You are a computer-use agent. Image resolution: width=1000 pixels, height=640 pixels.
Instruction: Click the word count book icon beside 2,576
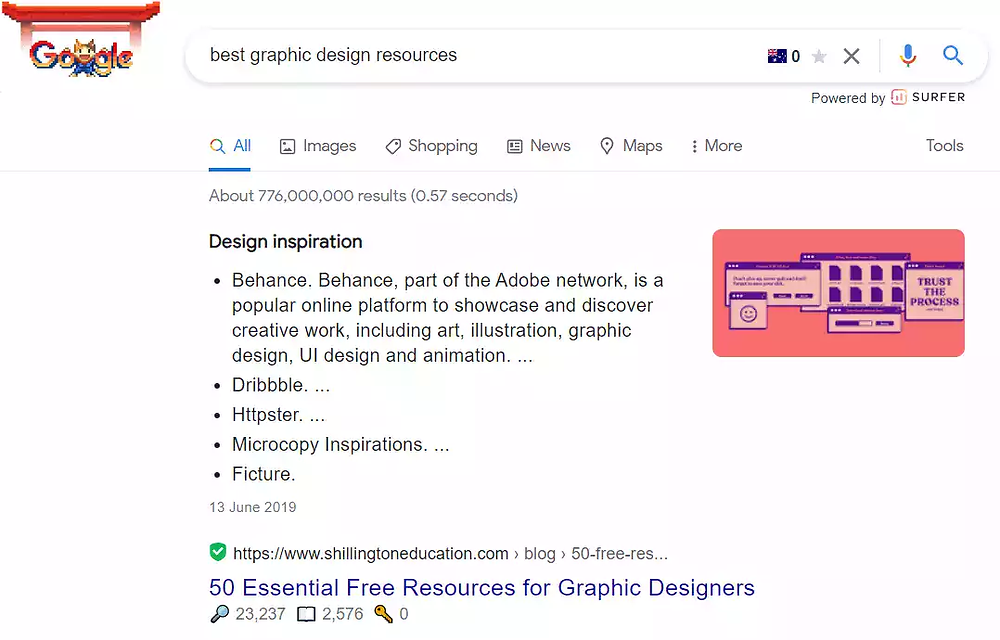coord(307,614)
